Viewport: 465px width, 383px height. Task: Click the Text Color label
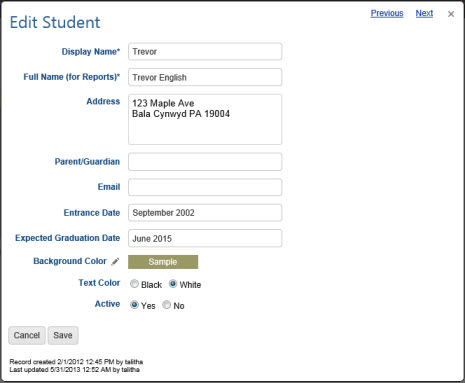99,283
